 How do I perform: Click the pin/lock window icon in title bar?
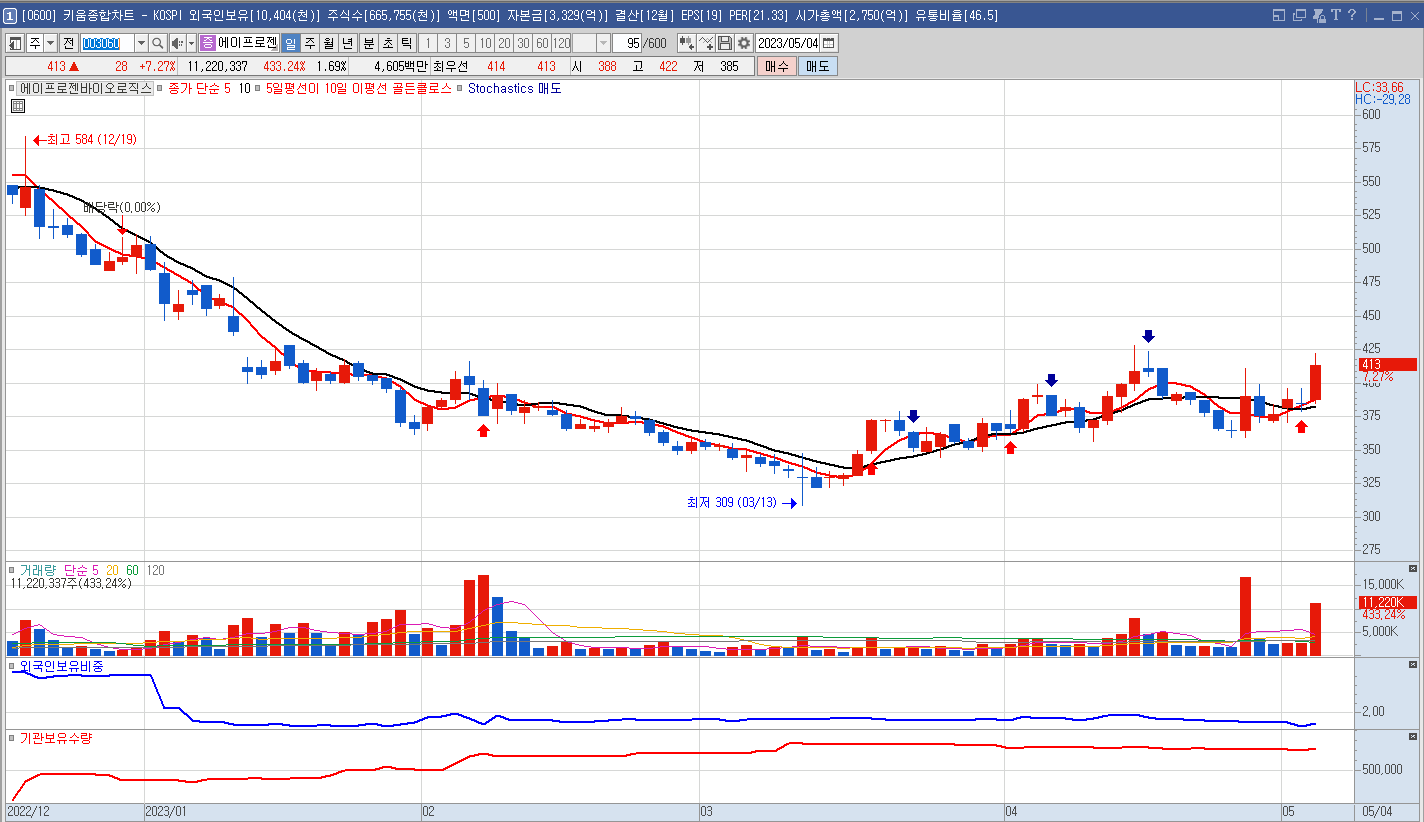1319,15
